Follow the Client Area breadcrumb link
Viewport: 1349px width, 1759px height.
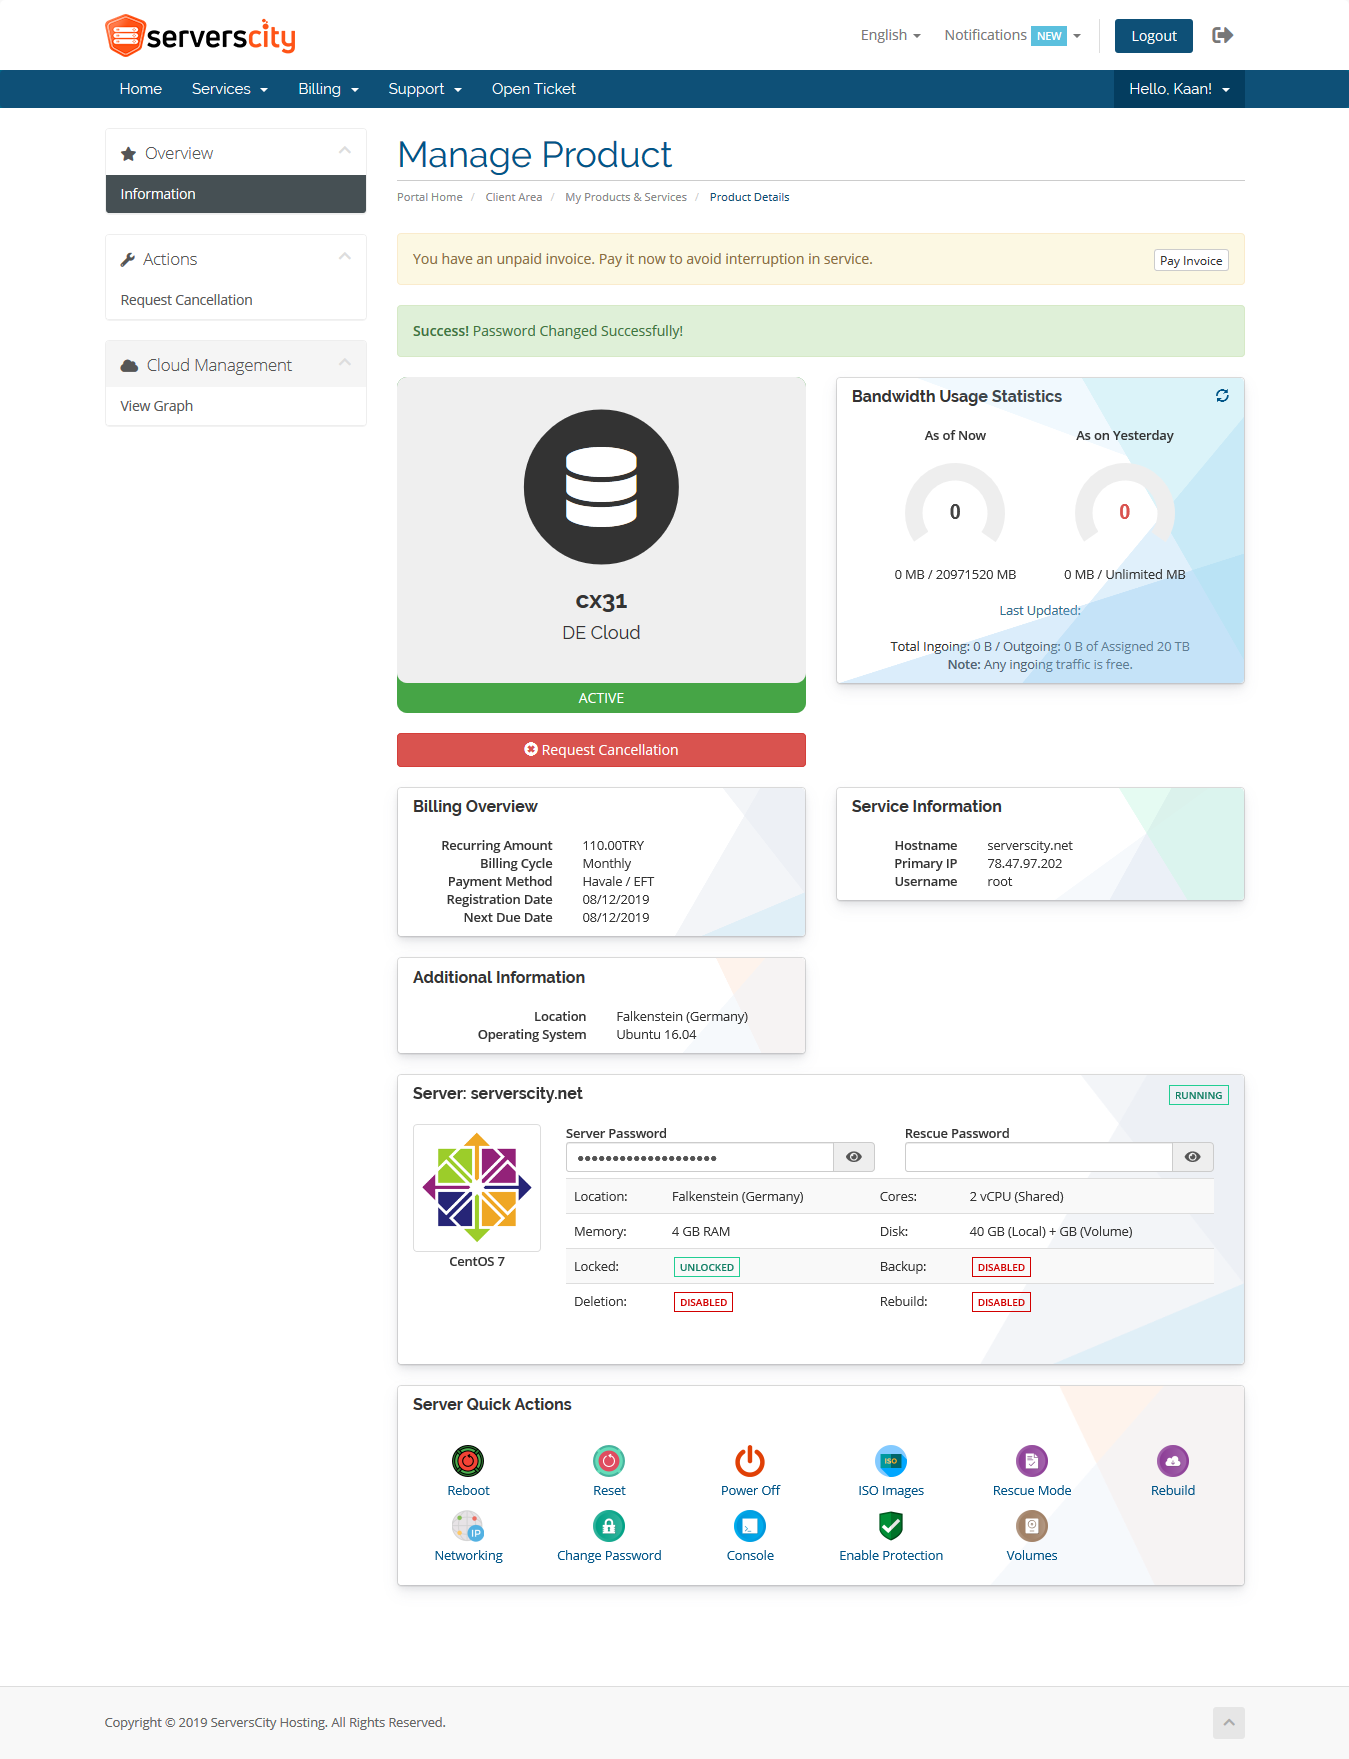[514, 197]
